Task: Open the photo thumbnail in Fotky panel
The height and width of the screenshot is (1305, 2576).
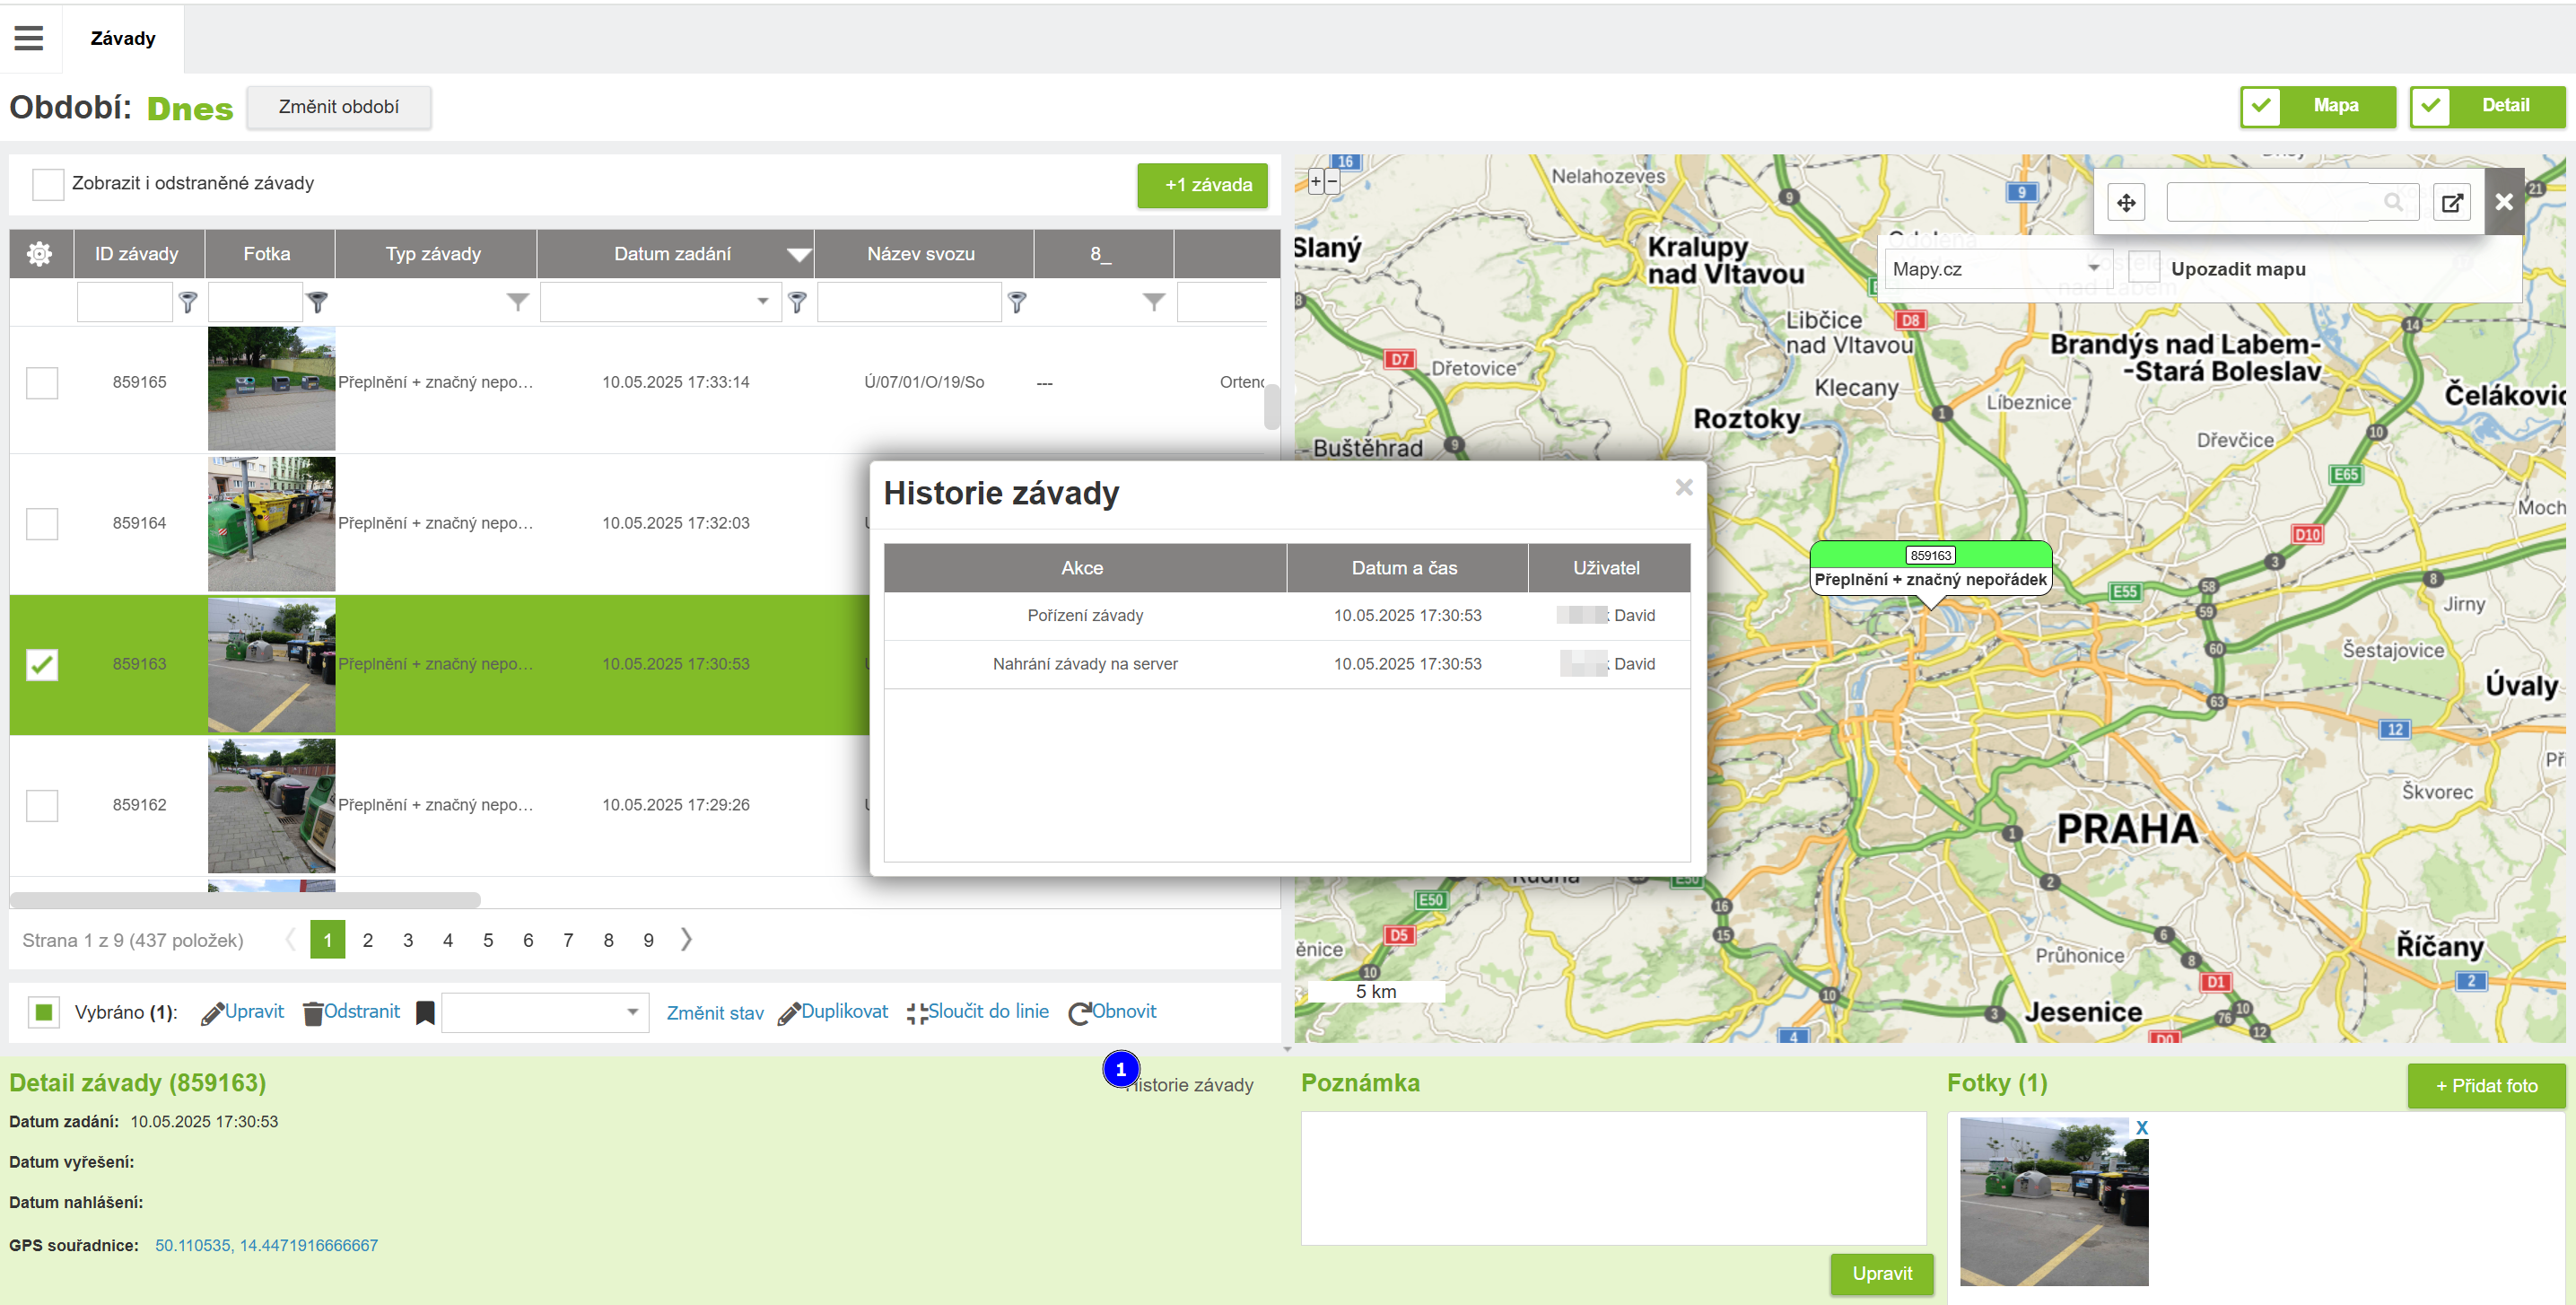Action: click(x=2053, y=1201)
